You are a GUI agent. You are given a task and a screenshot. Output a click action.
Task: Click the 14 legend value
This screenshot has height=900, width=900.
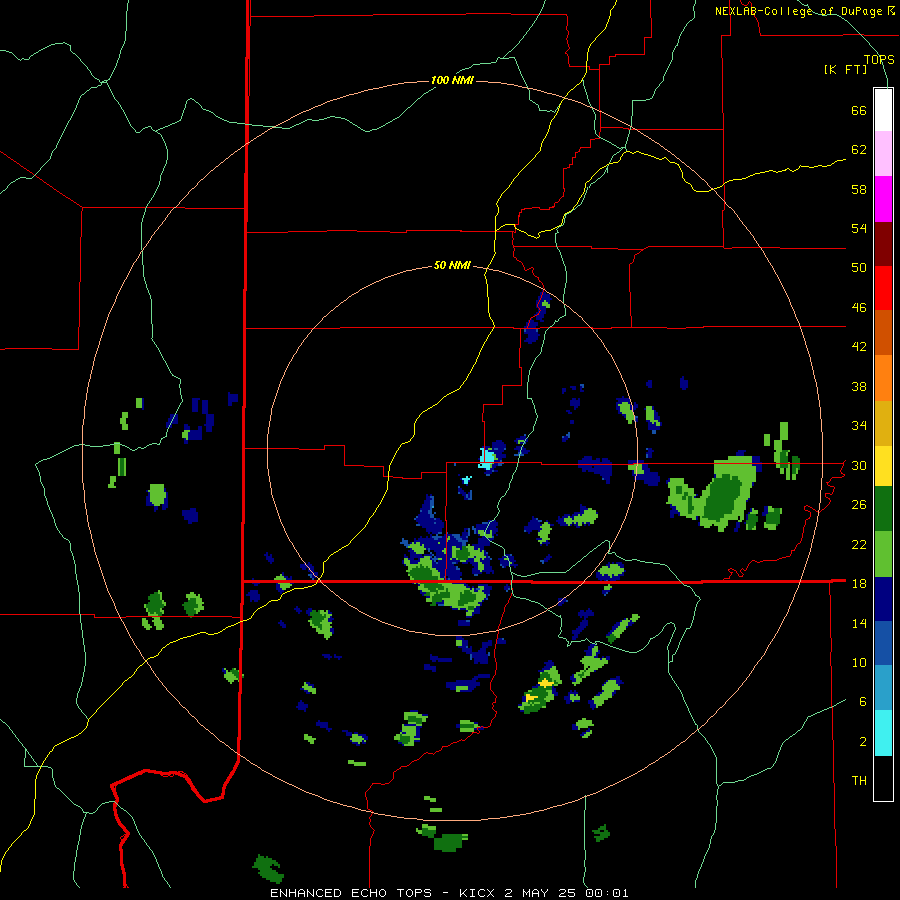[859, 623]
